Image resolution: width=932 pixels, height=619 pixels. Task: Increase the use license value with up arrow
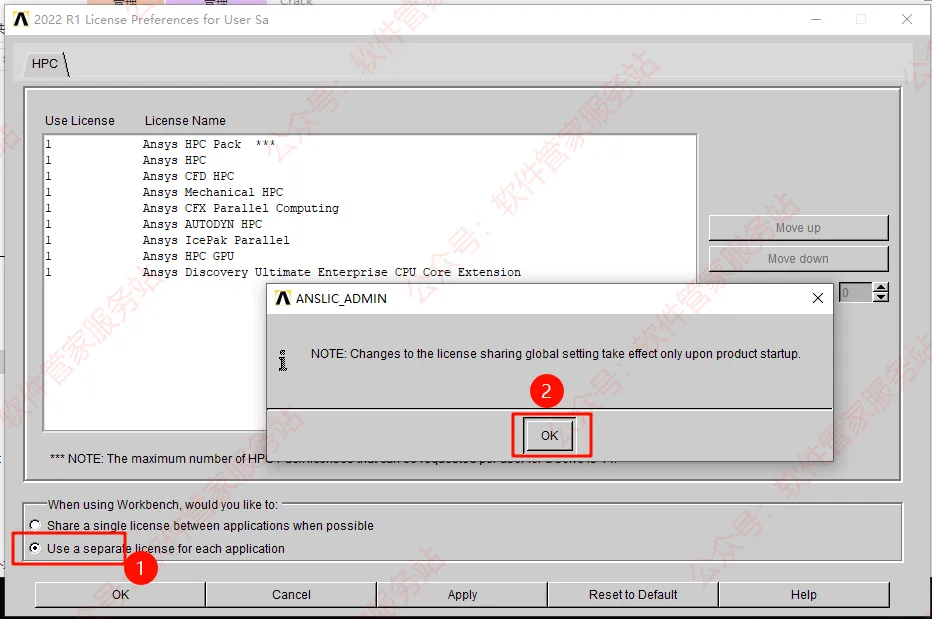tap(881, 287)
